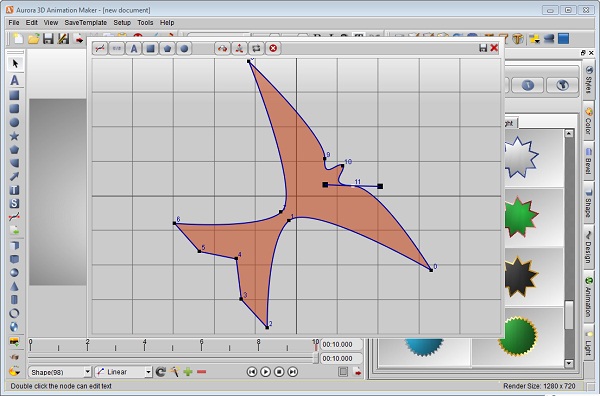Add an arrow shape from left toolbar
The height and width of the screenshot is (396, 600).
14,176
